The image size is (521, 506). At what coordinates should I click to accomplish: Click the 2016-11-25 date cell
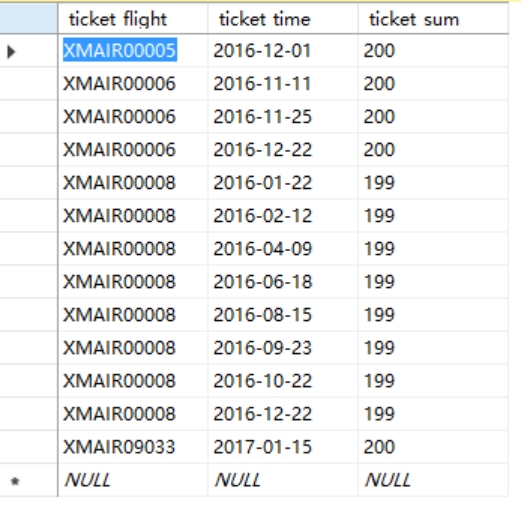(283, 116)
